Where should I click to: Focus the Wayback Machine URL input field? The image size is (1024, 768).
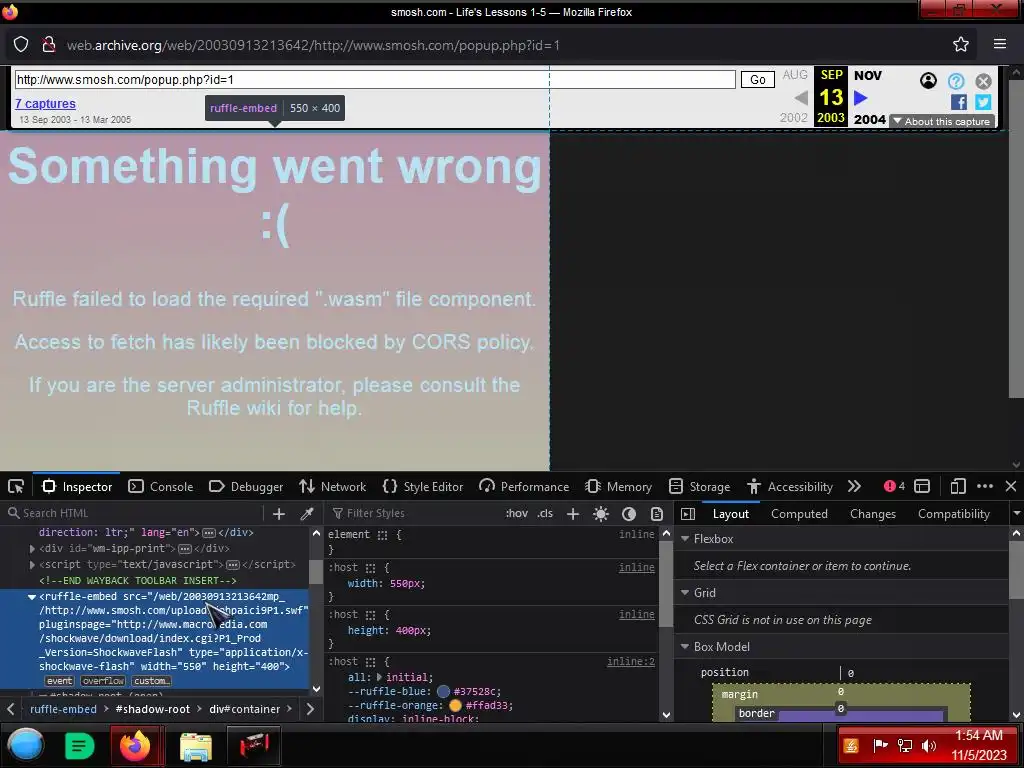[x=375, y=80]
